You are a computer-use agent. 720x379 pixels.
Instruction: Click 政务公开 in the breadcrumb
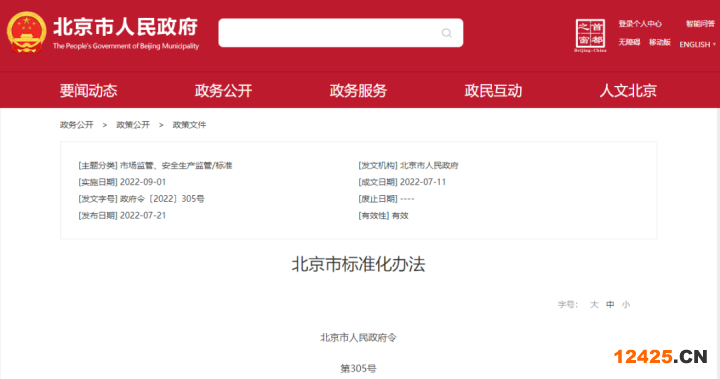click(77, 125)
